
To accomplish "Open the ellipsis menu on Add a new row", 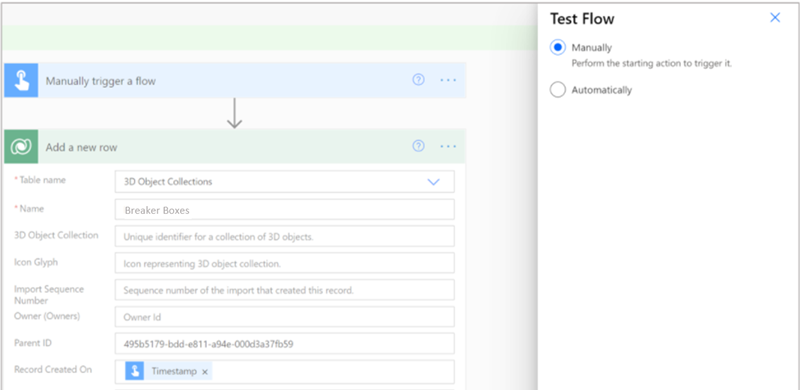I will (x=448, y=147).
